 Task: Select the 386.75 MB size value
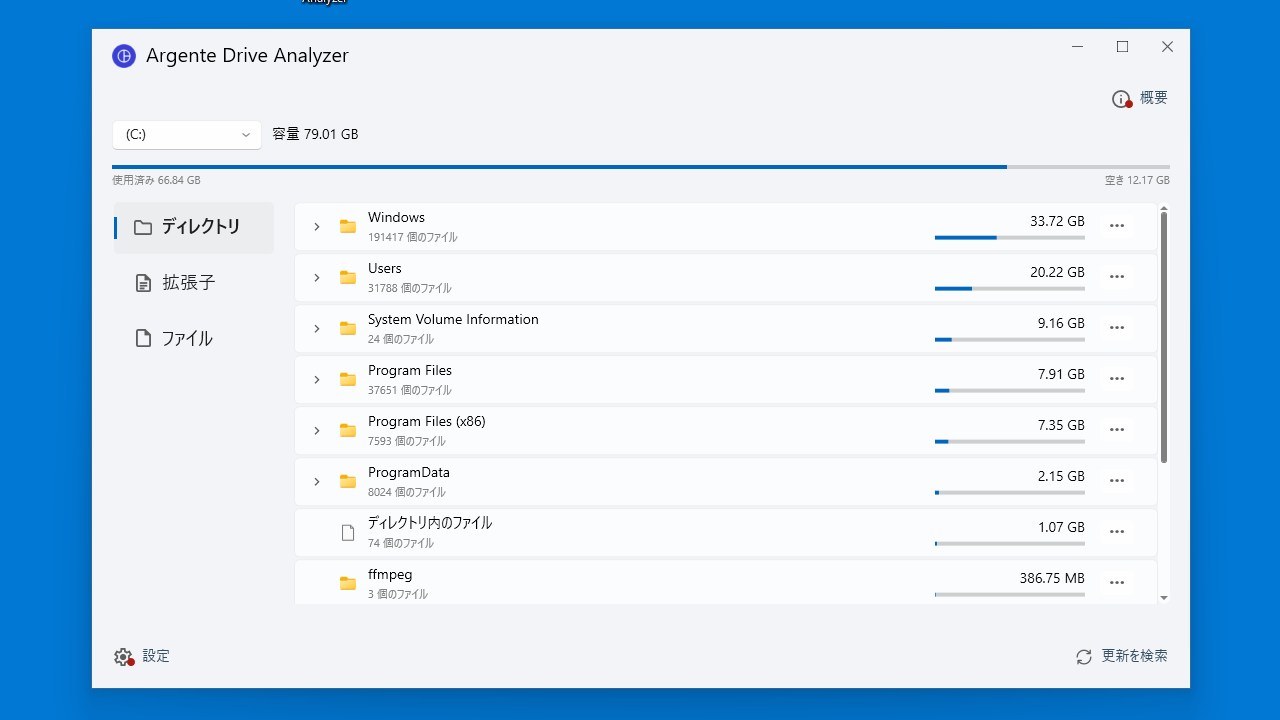1052,578
